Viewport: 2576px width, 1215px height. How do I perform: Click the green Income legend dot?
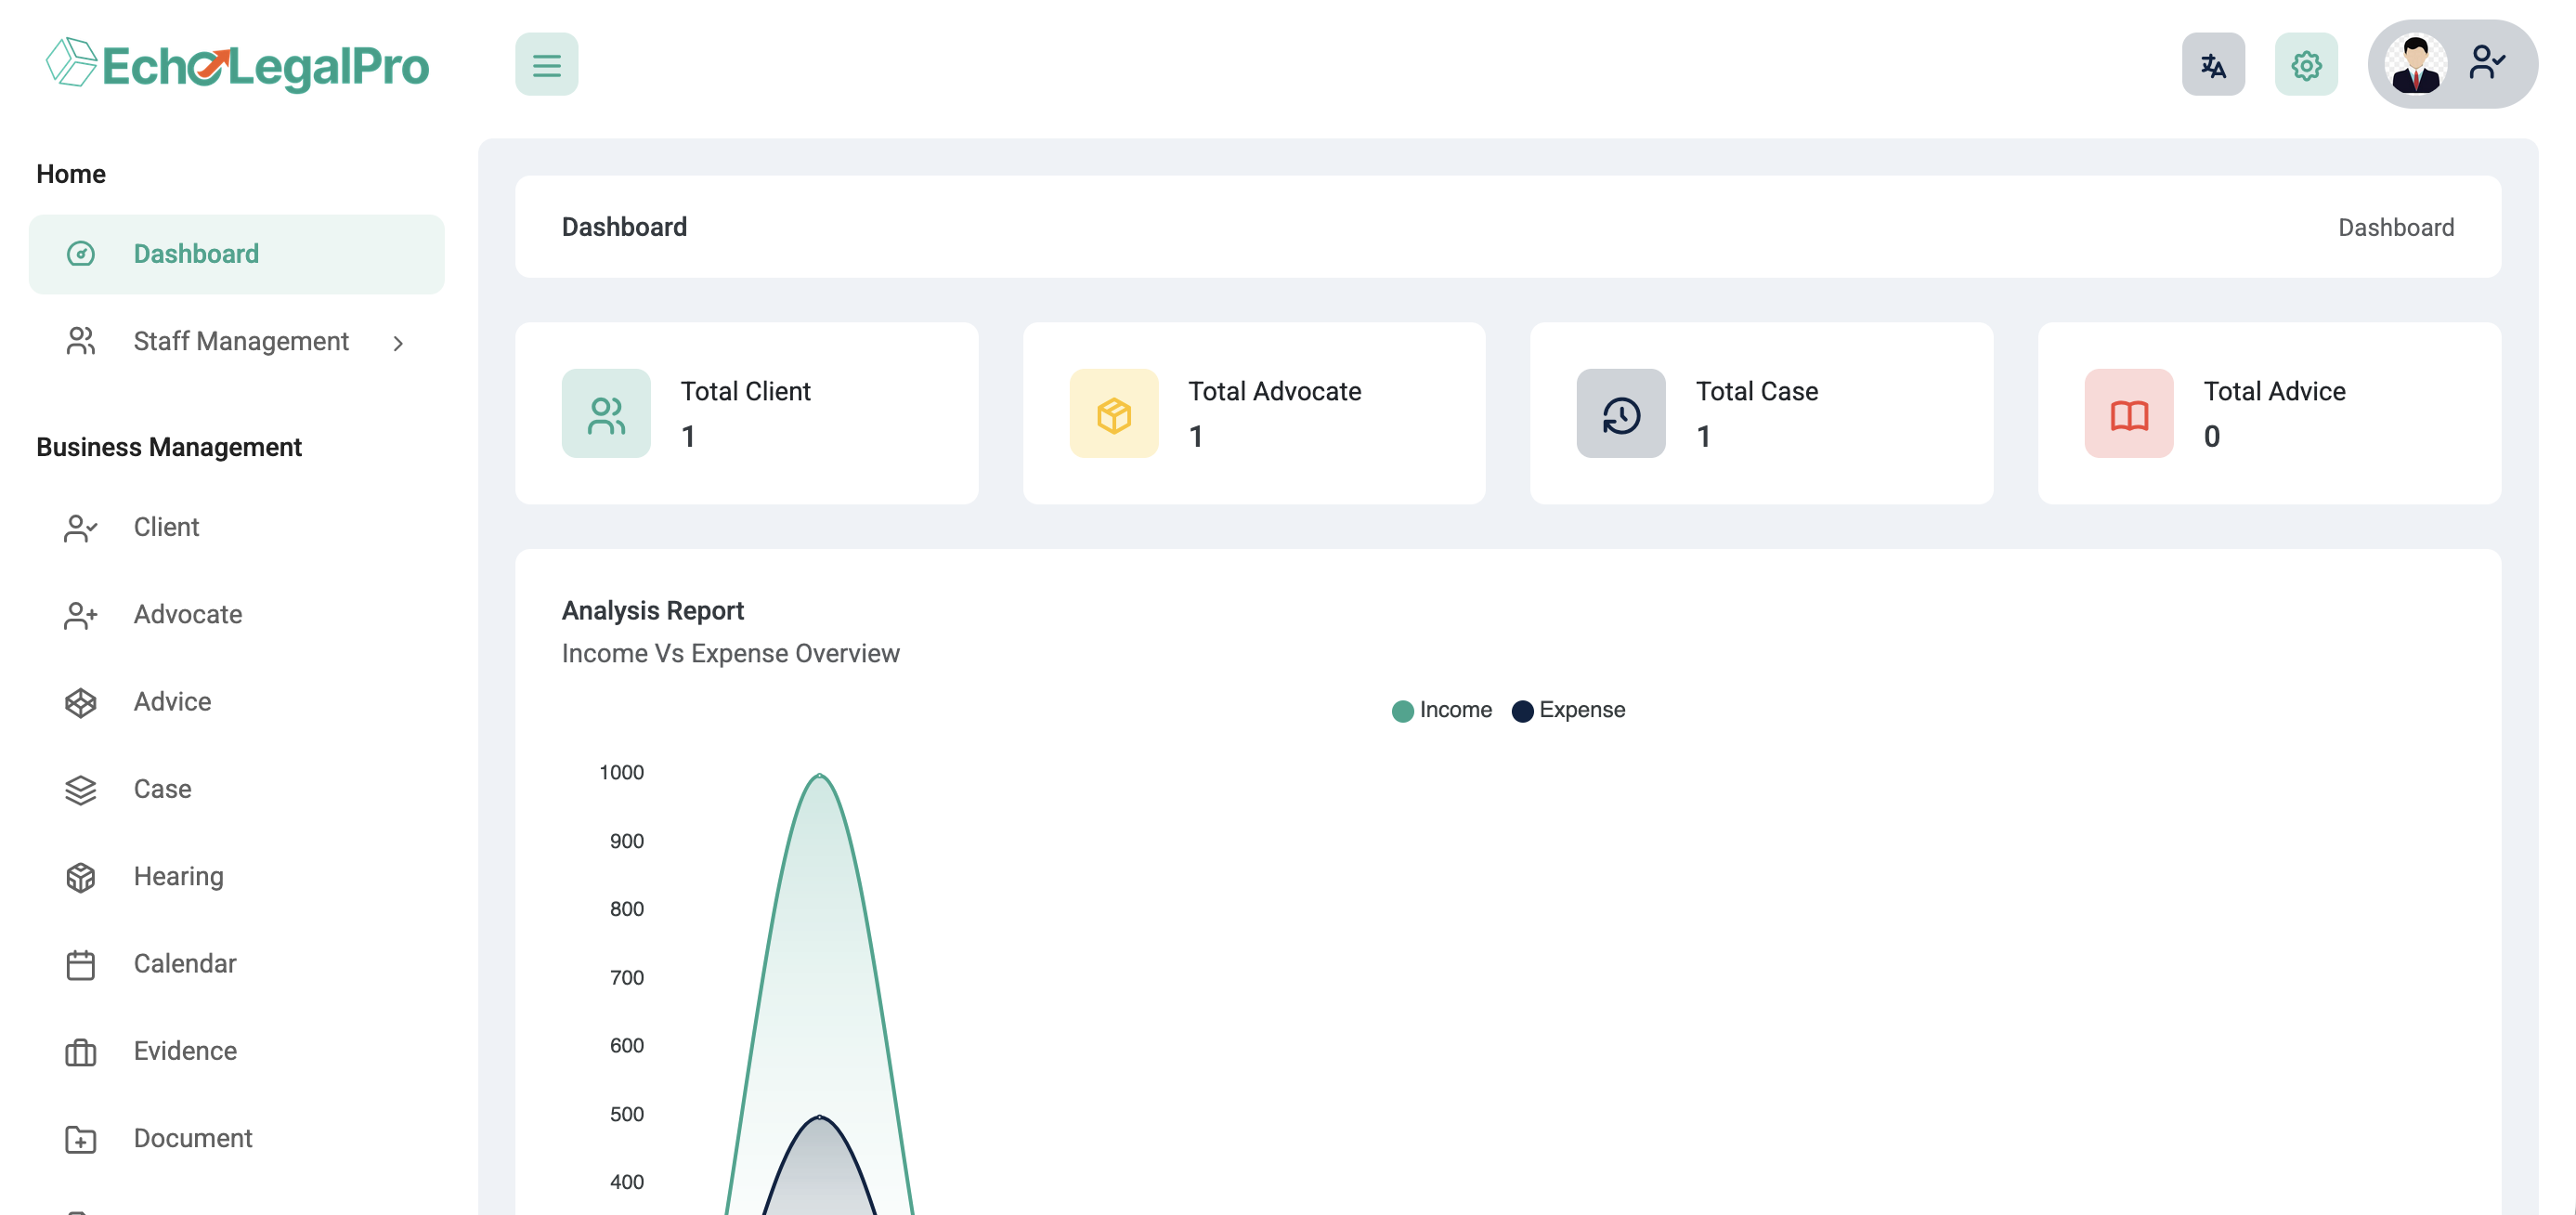(1402, 711)
